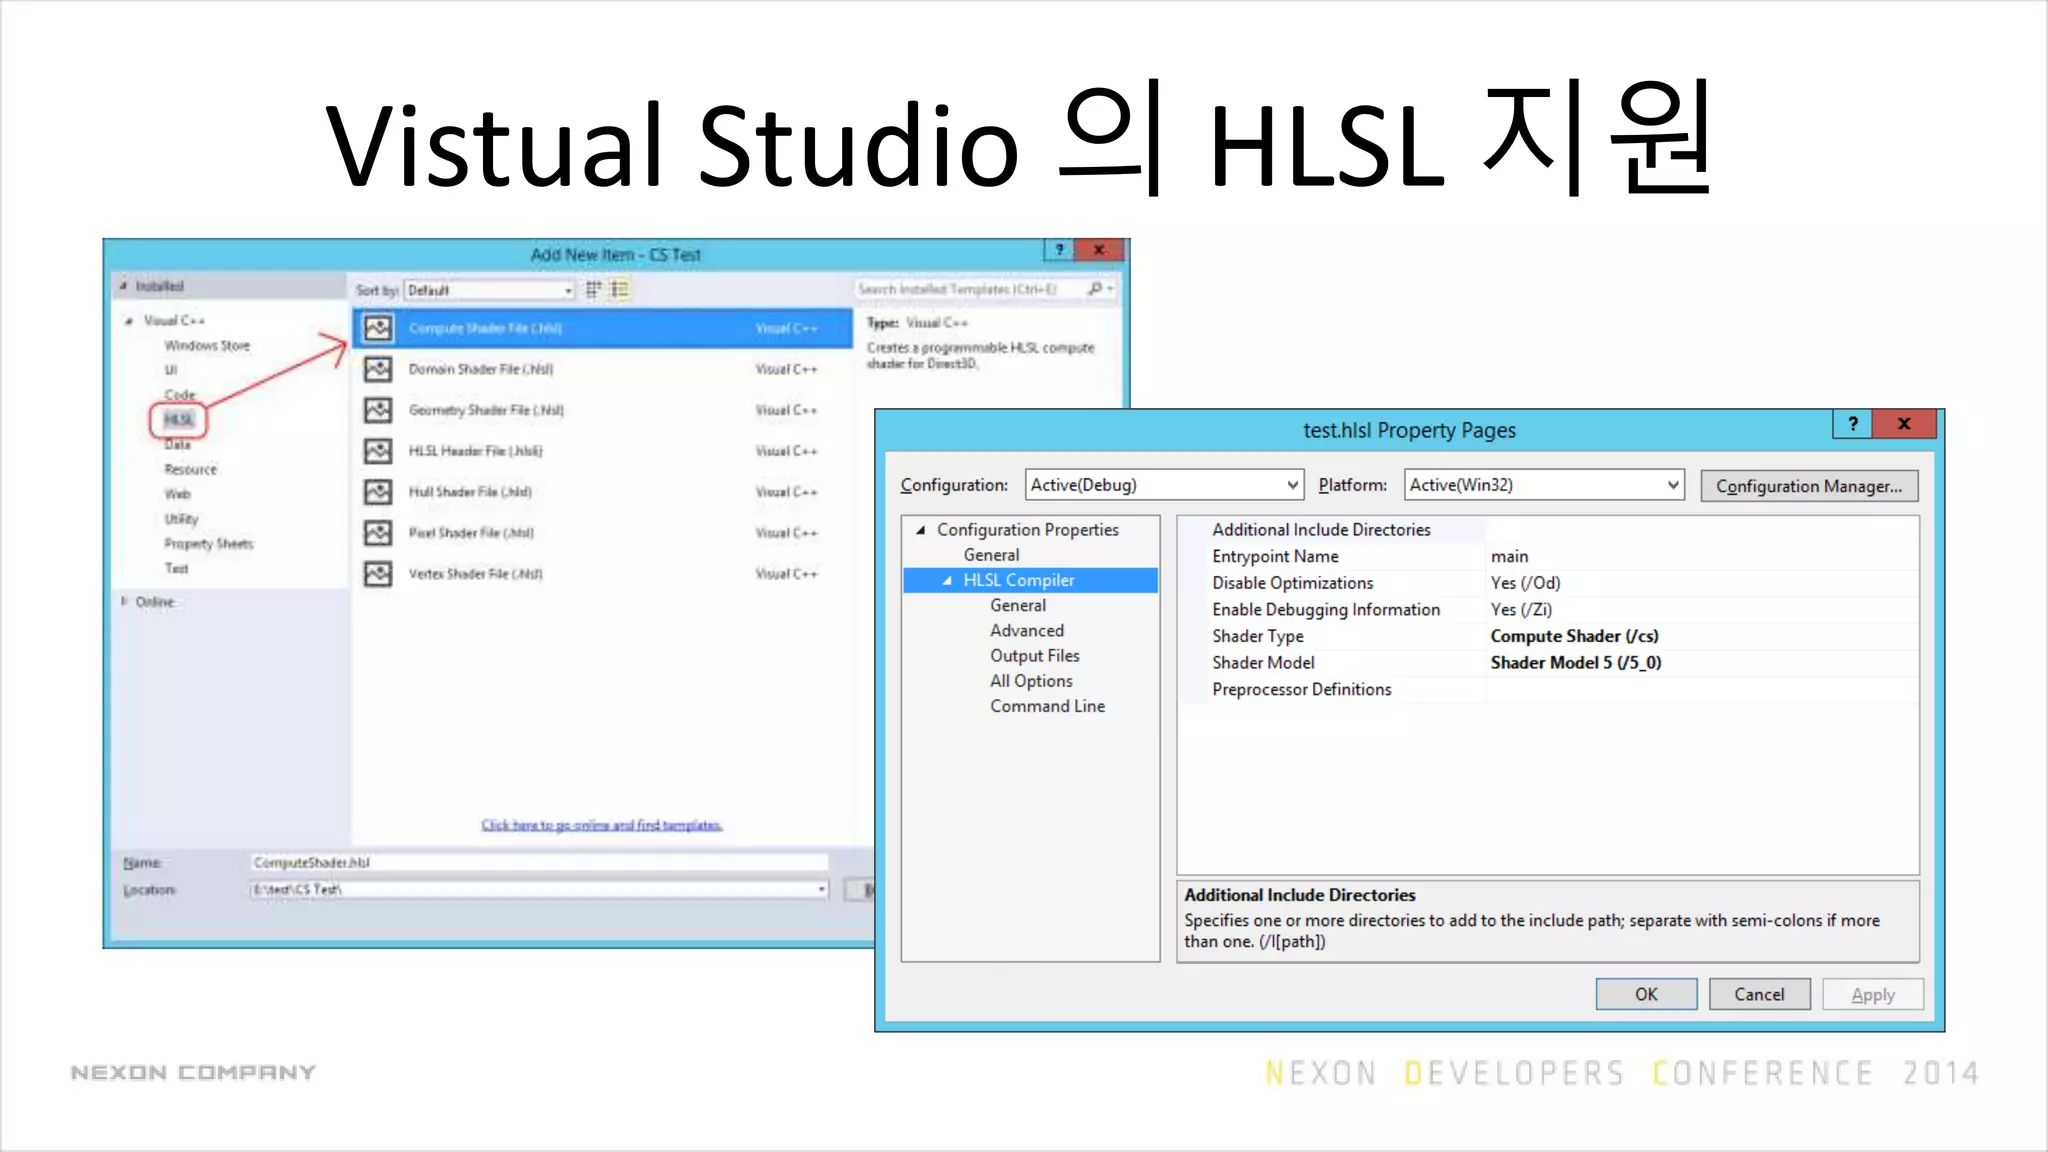Click the find templates online link
2048x1152 pixels.
pyautogui.click(x=602, y=825)
